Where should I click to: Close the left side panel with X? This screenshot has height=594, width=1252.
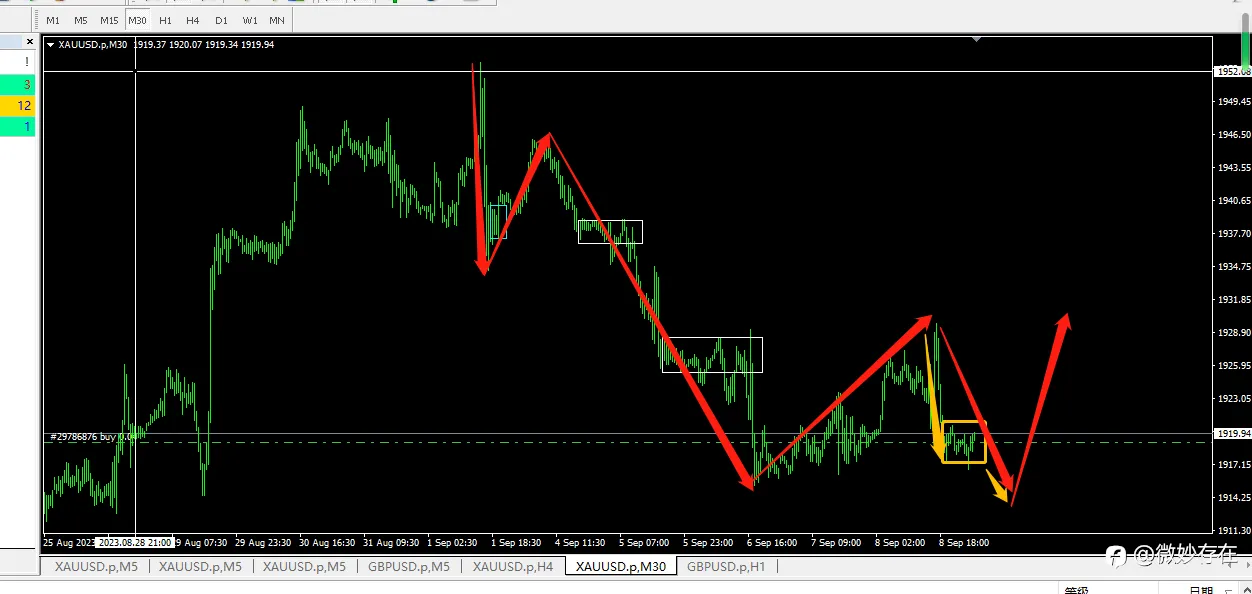[28, 41]
